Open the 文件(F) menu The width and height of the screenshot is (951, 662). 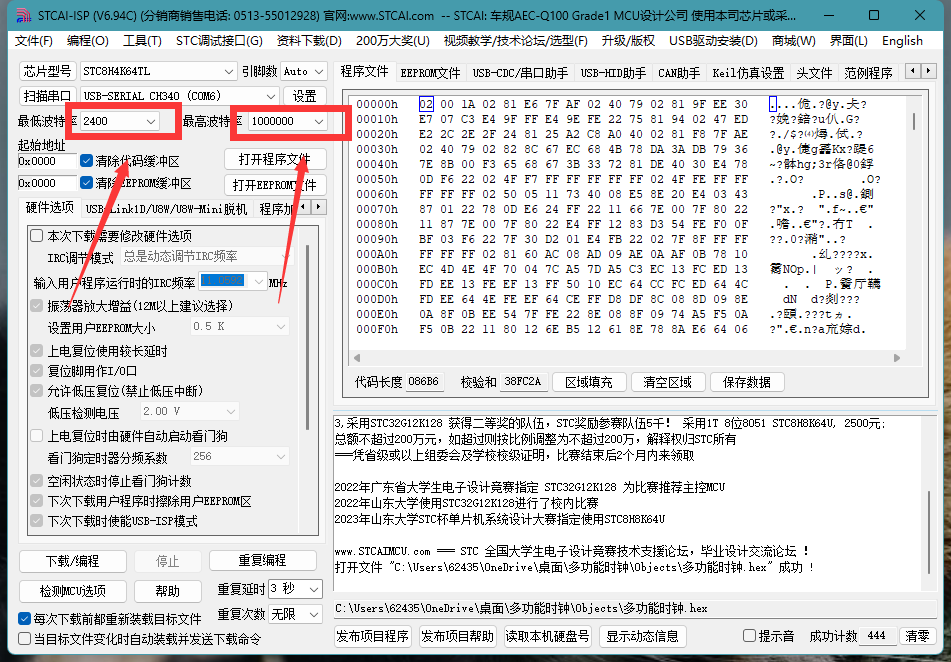click(34, 41)
